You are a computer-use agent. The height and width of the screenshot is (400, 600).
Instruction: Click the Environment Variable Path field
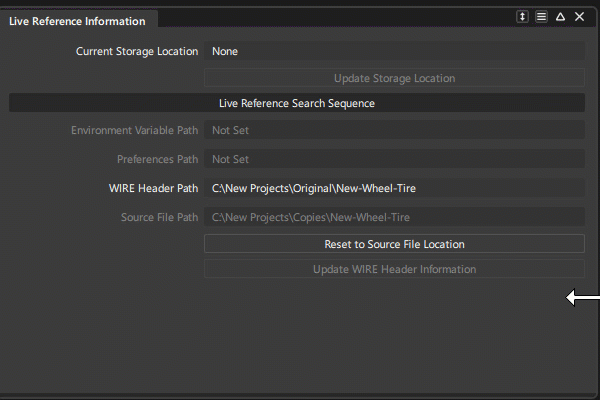point(394,130)
